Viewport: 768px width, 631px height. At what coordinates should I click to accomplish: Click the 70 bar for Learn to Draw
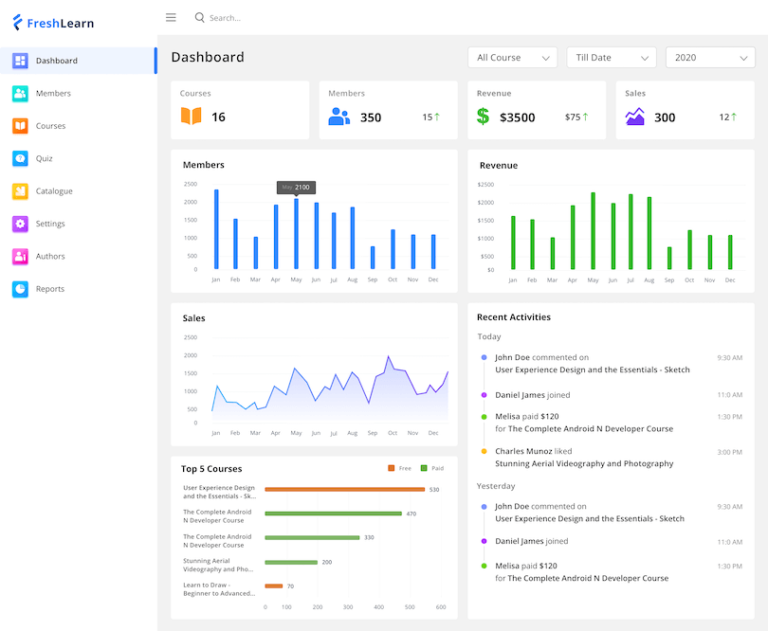pos(274,586)
